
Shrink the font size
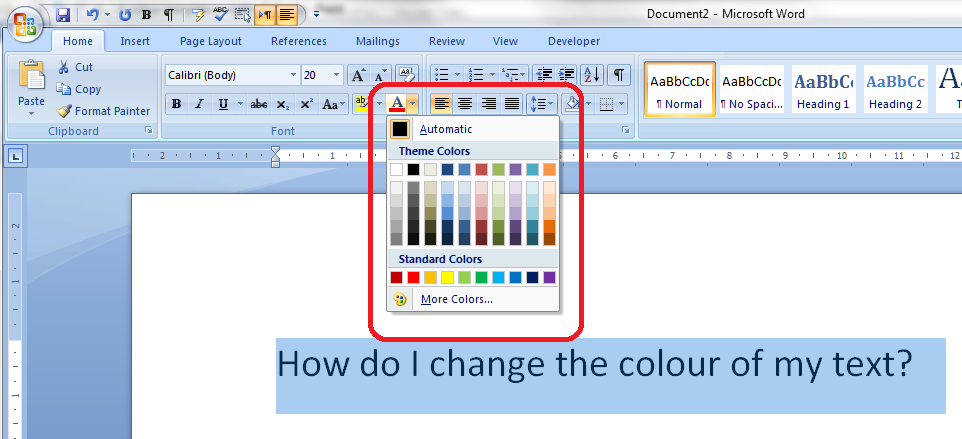point(380,75)
